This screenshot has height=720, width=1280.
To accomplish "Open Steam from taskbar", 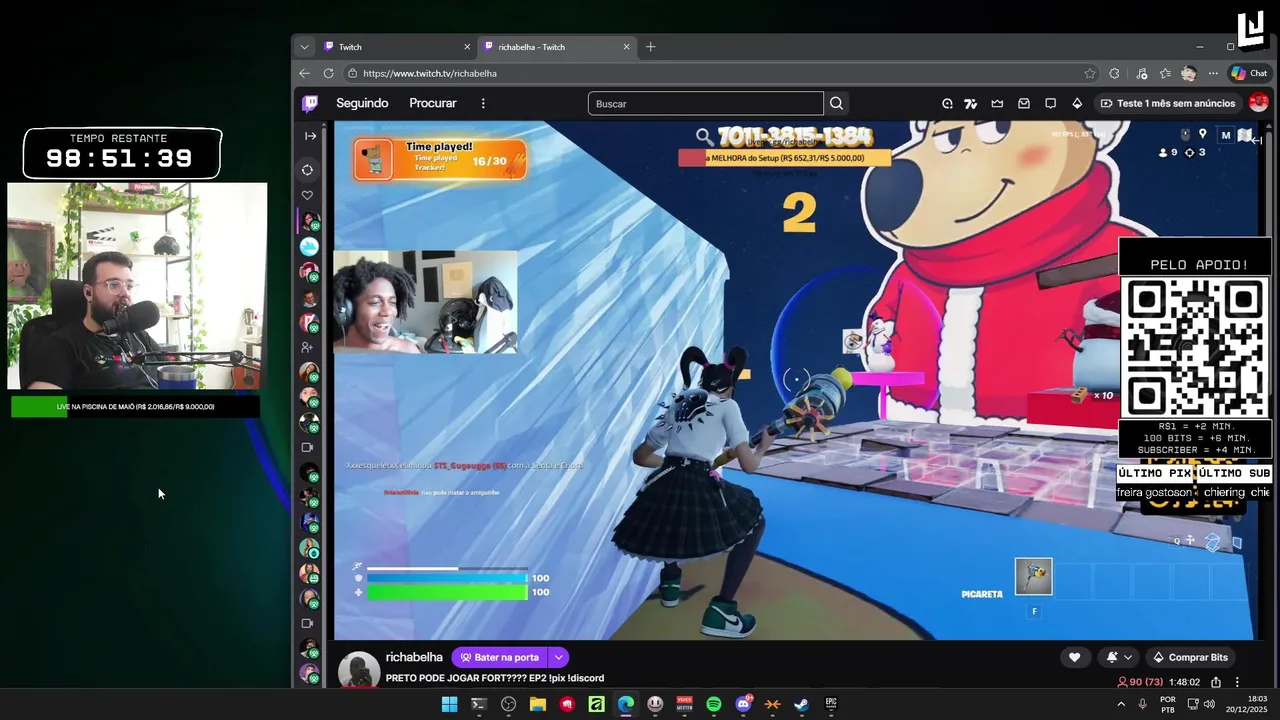I will coord(802,704).
